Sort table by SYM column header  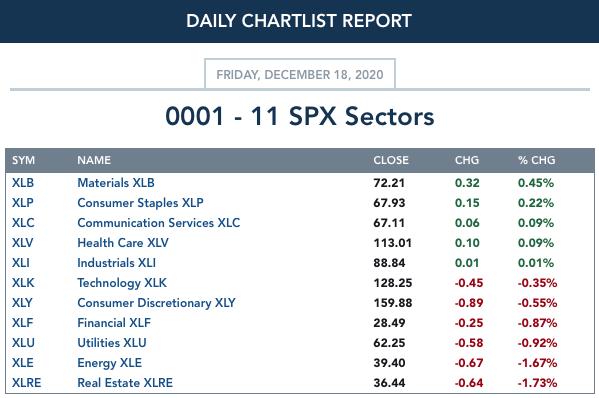23,160
